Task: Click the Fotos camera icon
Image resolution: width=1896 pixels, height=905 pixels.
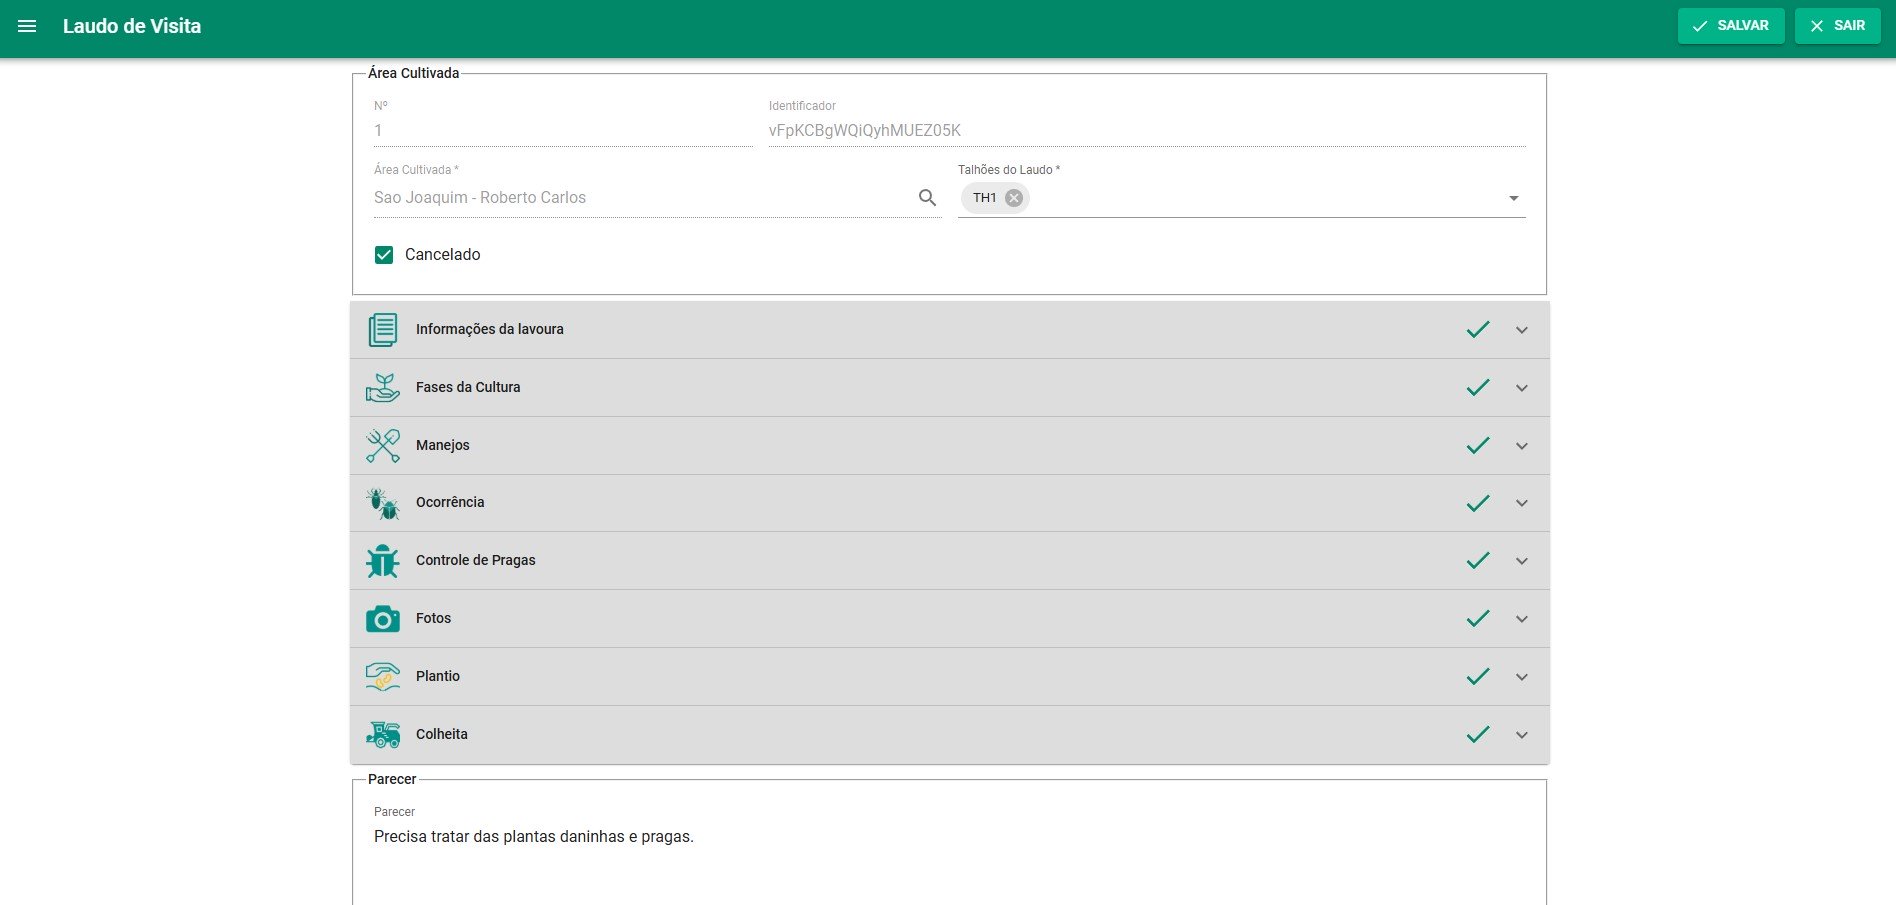Action: tap(382, 619)
